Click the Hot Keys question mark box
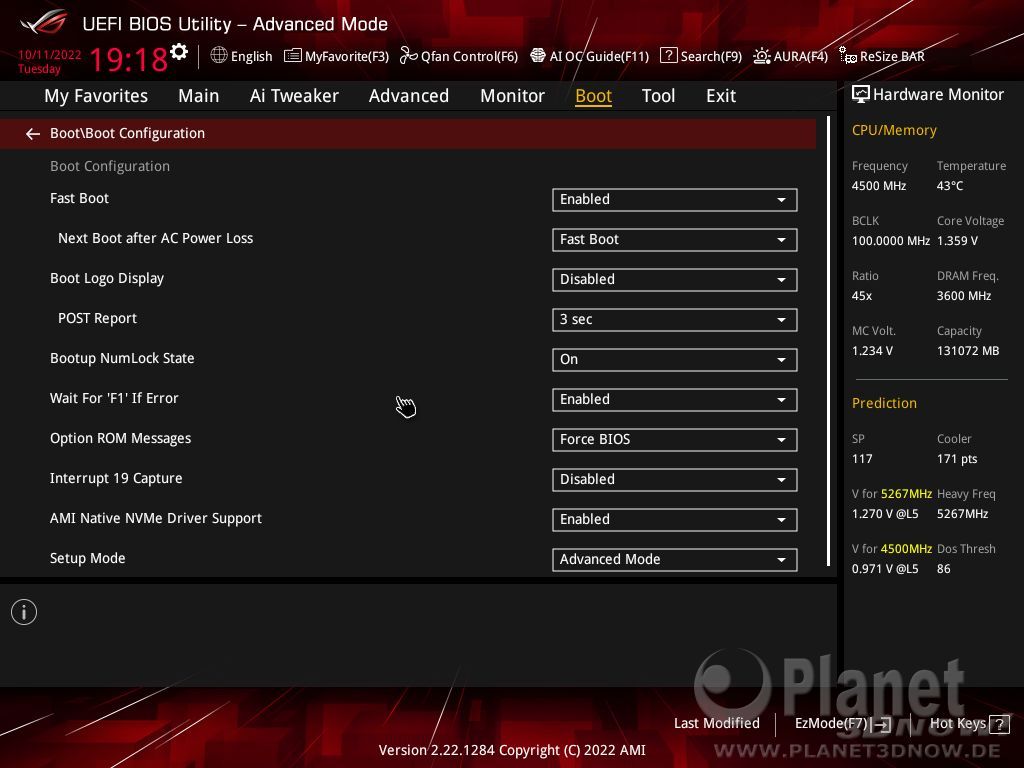Image resolution: width=1024 pixels, height=768 pixels. [x=999, y=724]
